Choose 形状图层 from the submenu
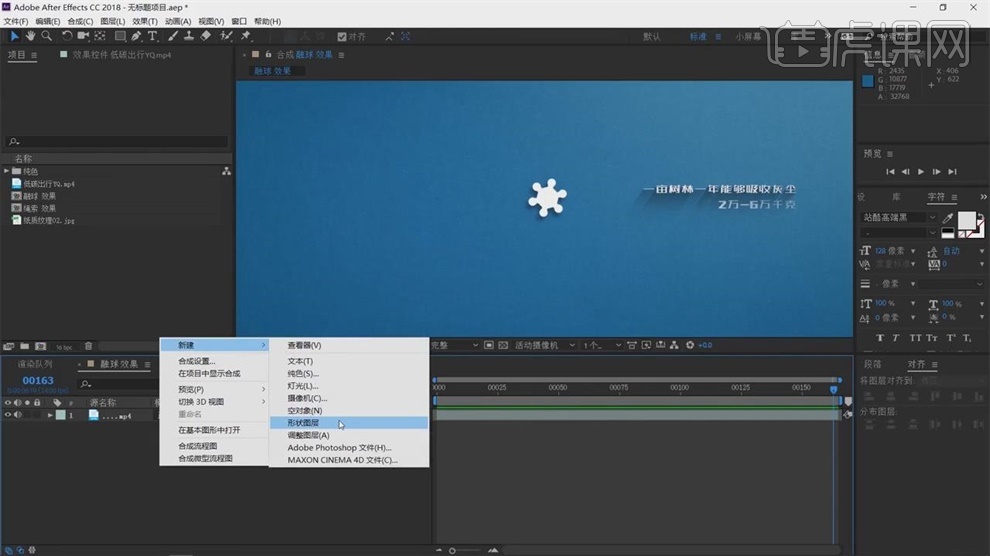 tap(304, 423)
